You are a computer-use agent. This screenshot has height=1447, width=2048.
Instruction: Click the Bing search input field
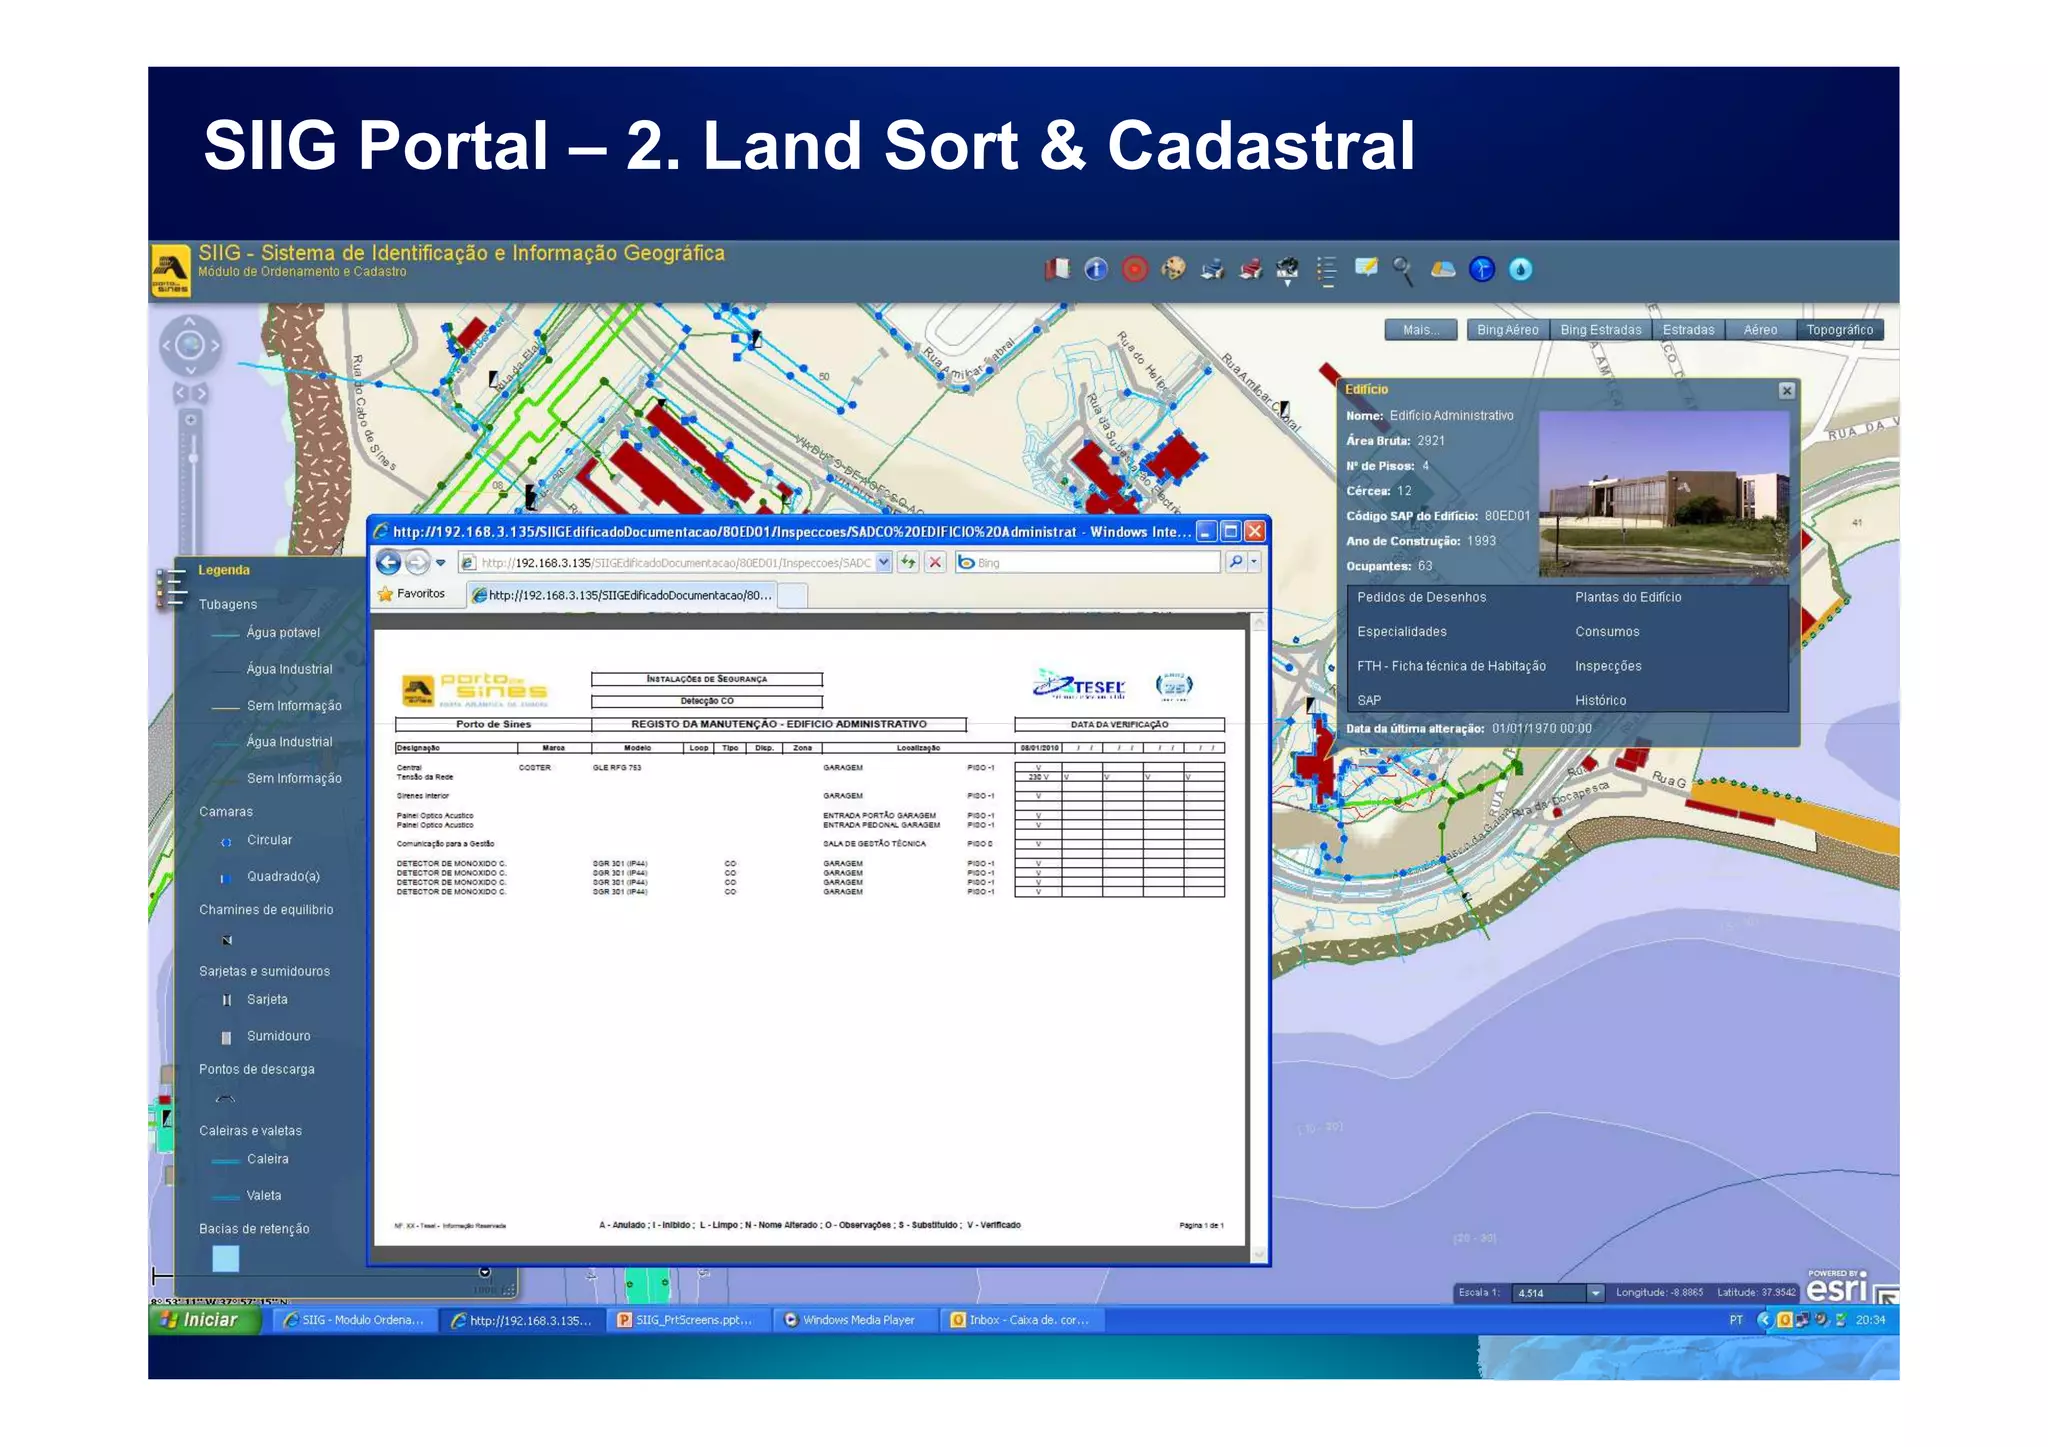tap(1088, 563)
